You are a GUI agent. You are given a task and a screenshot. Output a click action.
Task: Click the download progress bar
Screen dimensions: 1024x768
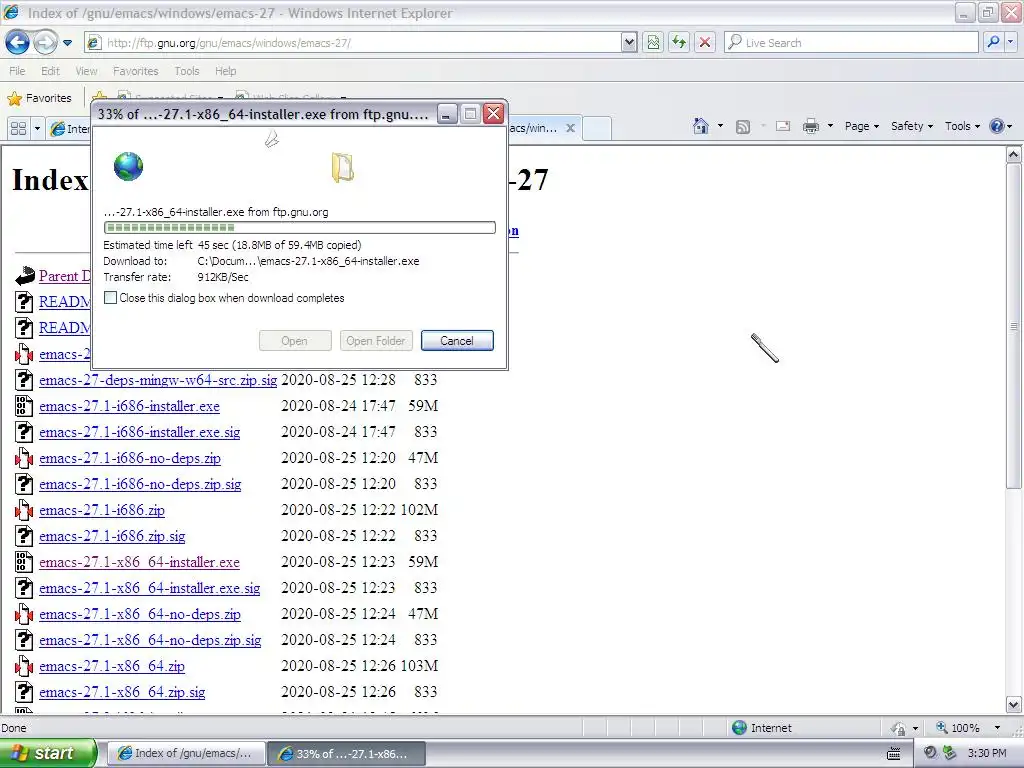tap(300, 227)
